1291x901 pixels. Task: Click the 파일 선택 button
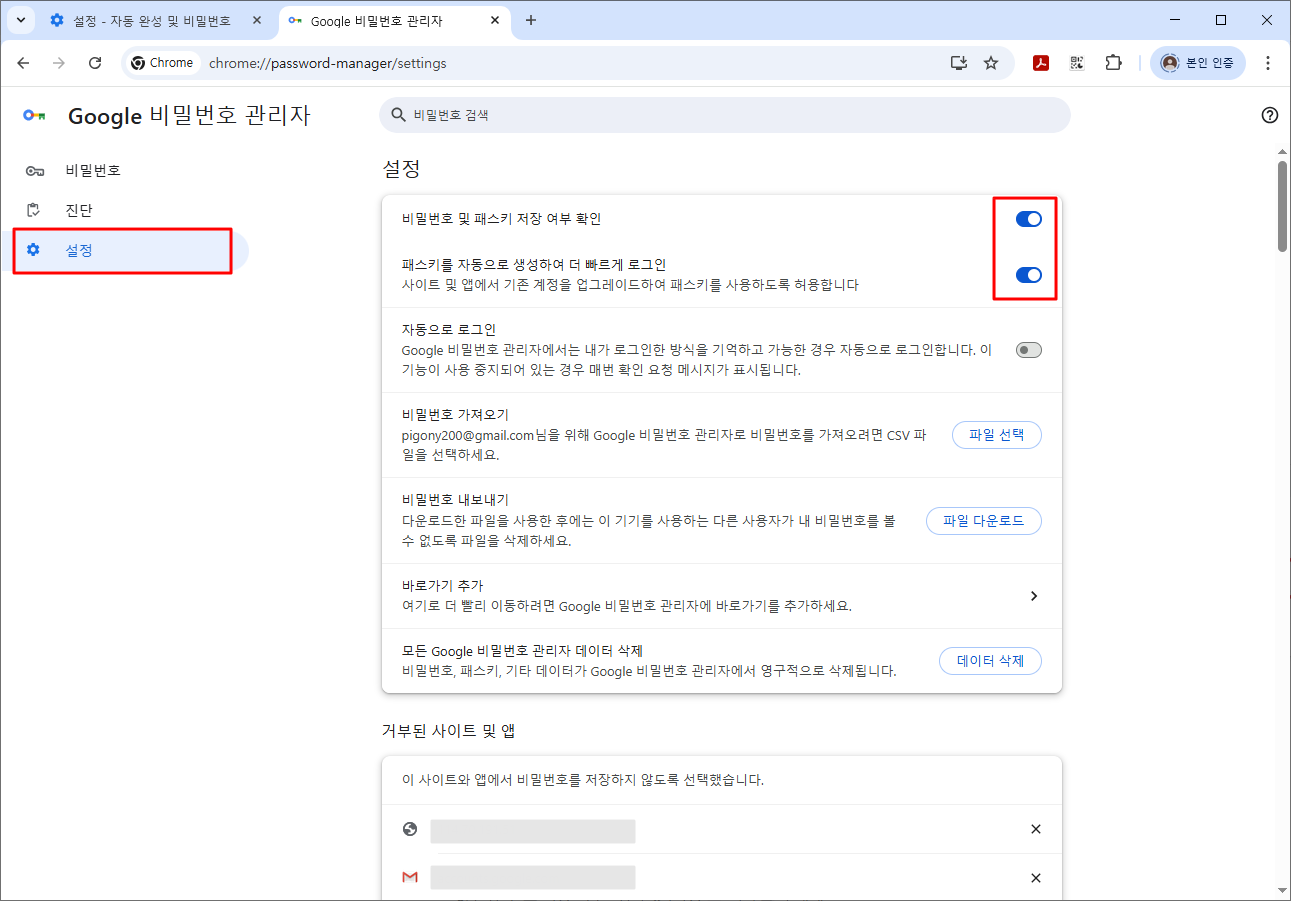click(x=997, y=435)
